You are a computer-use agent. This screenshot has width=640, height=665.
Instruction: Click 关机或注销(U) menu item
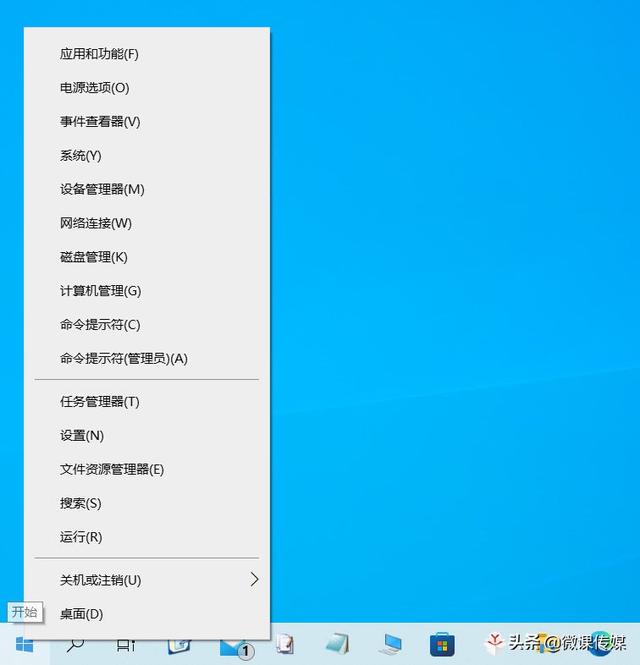[147, 580]
